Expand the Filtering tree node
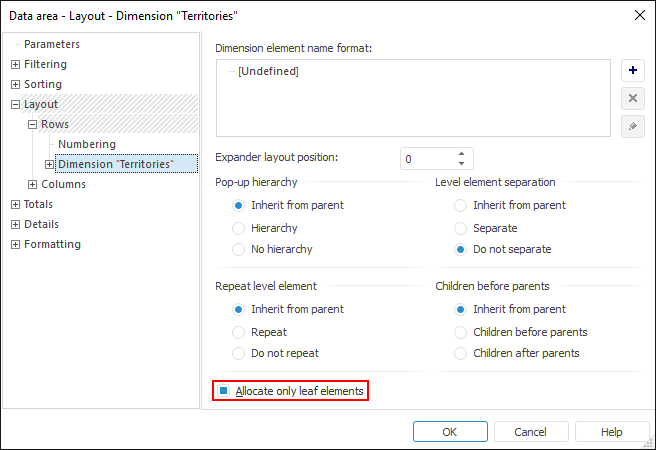656x450 pixels. (15, 64)
